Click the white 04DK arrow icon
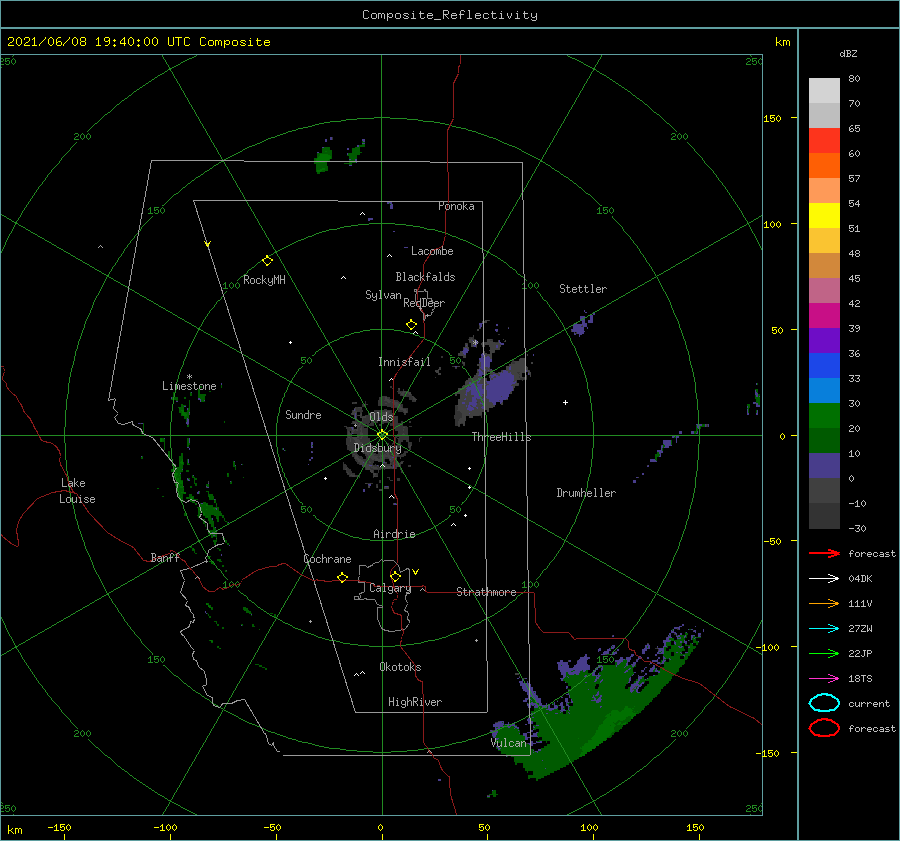The height and width of the screenshot is (841, 900). pyautogui.click(x=824, y=578)
